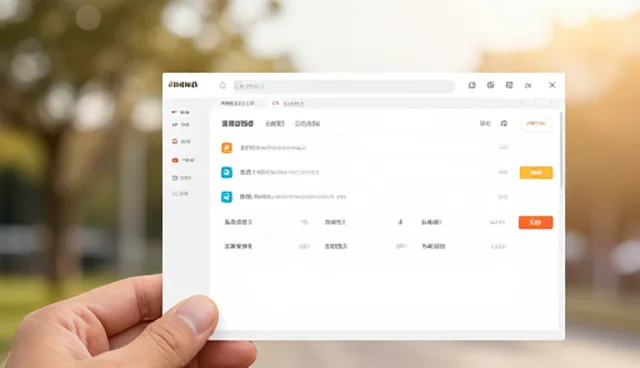The image size is (640, 368).
Task: Click the magnifier search icon in the header
Action: 223,86
